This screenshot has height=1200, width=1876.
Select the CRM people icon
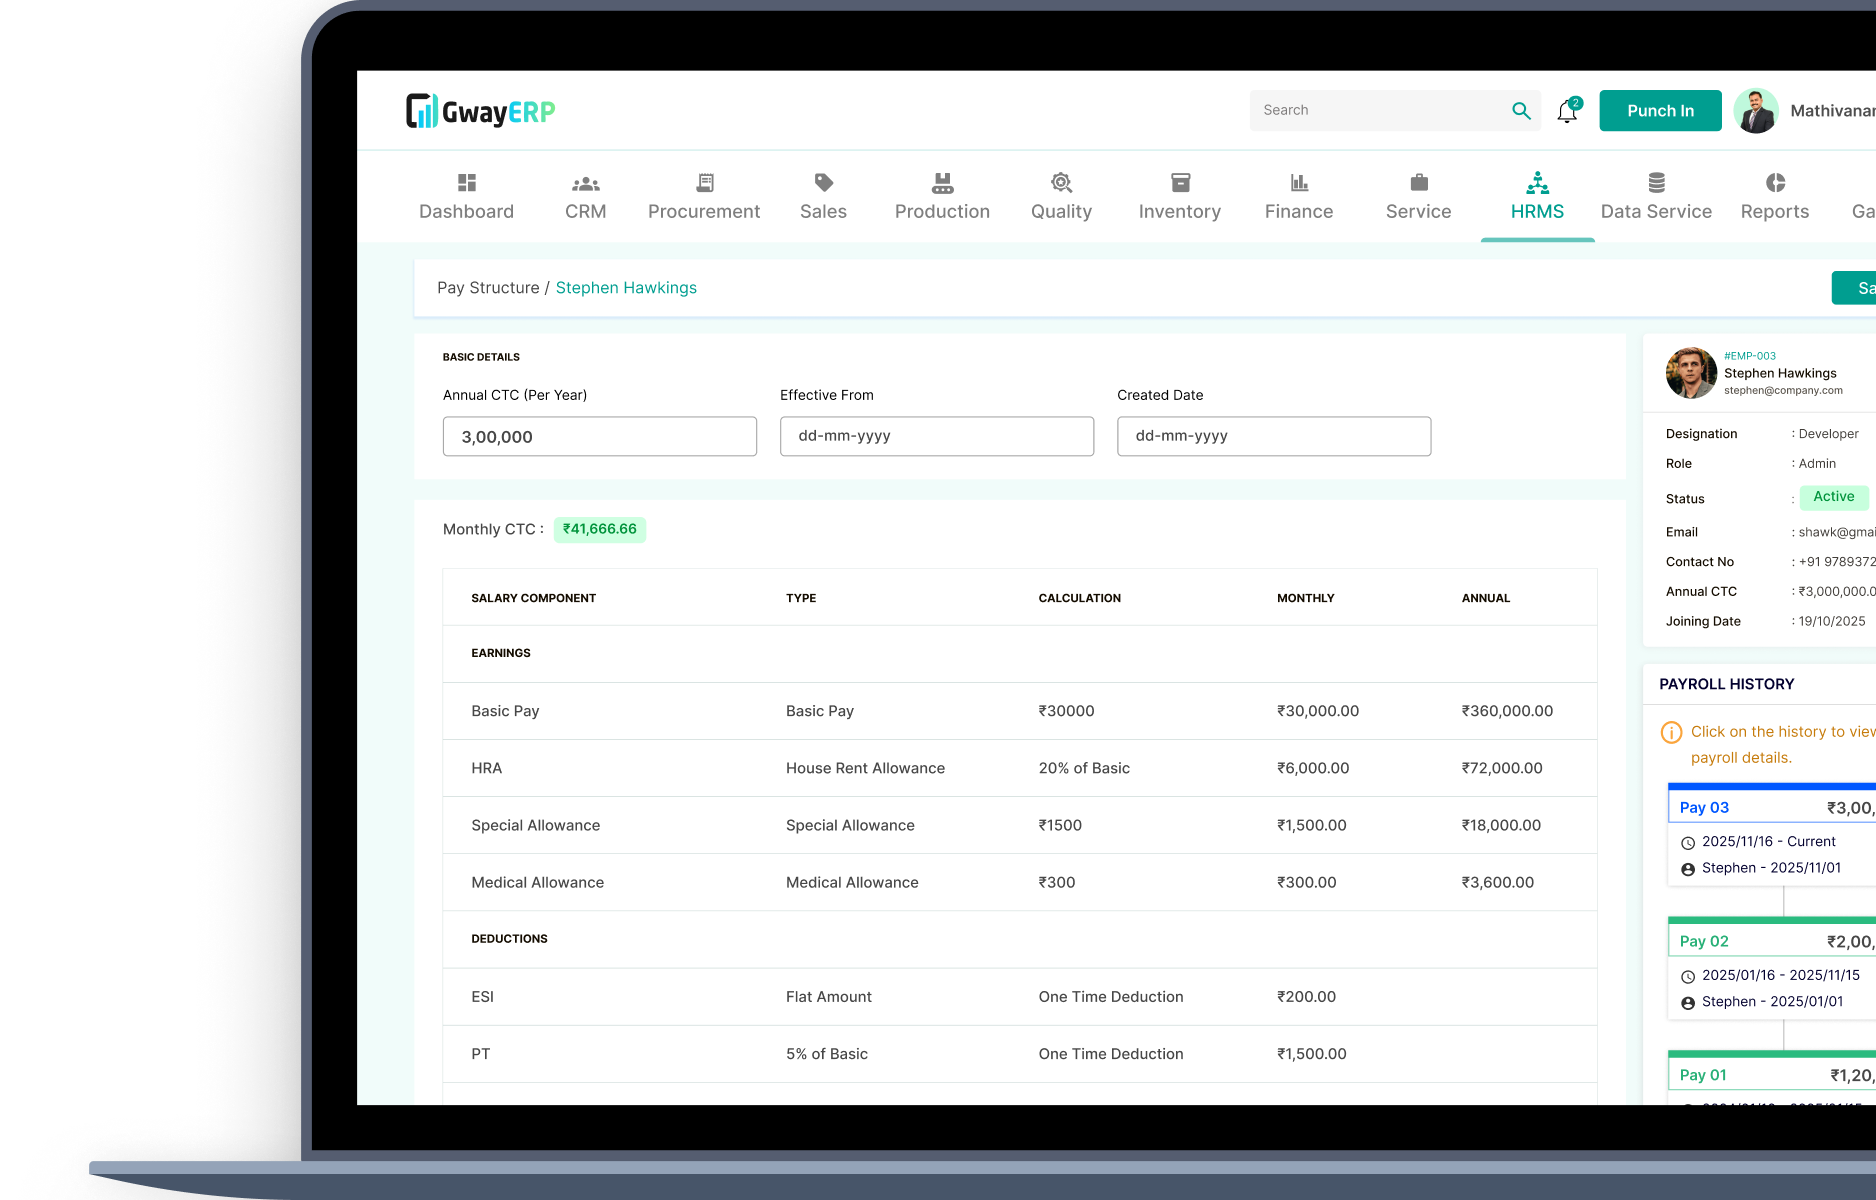(x=585, y=182)
